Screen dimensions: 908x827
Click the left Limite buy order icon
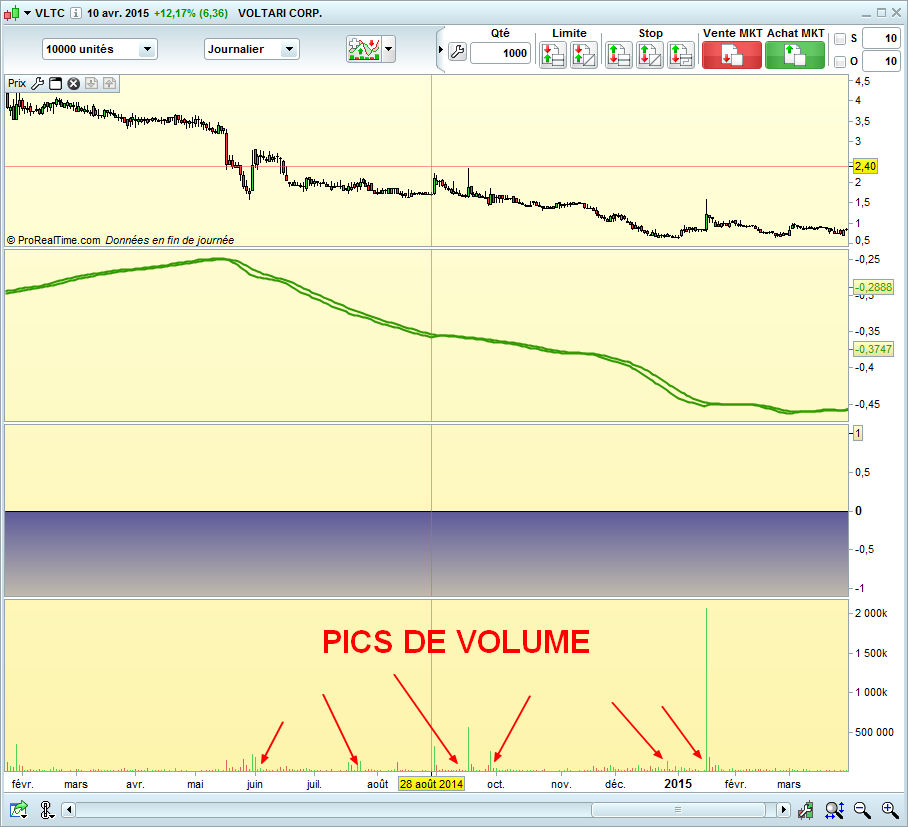[x=552, y=55]
